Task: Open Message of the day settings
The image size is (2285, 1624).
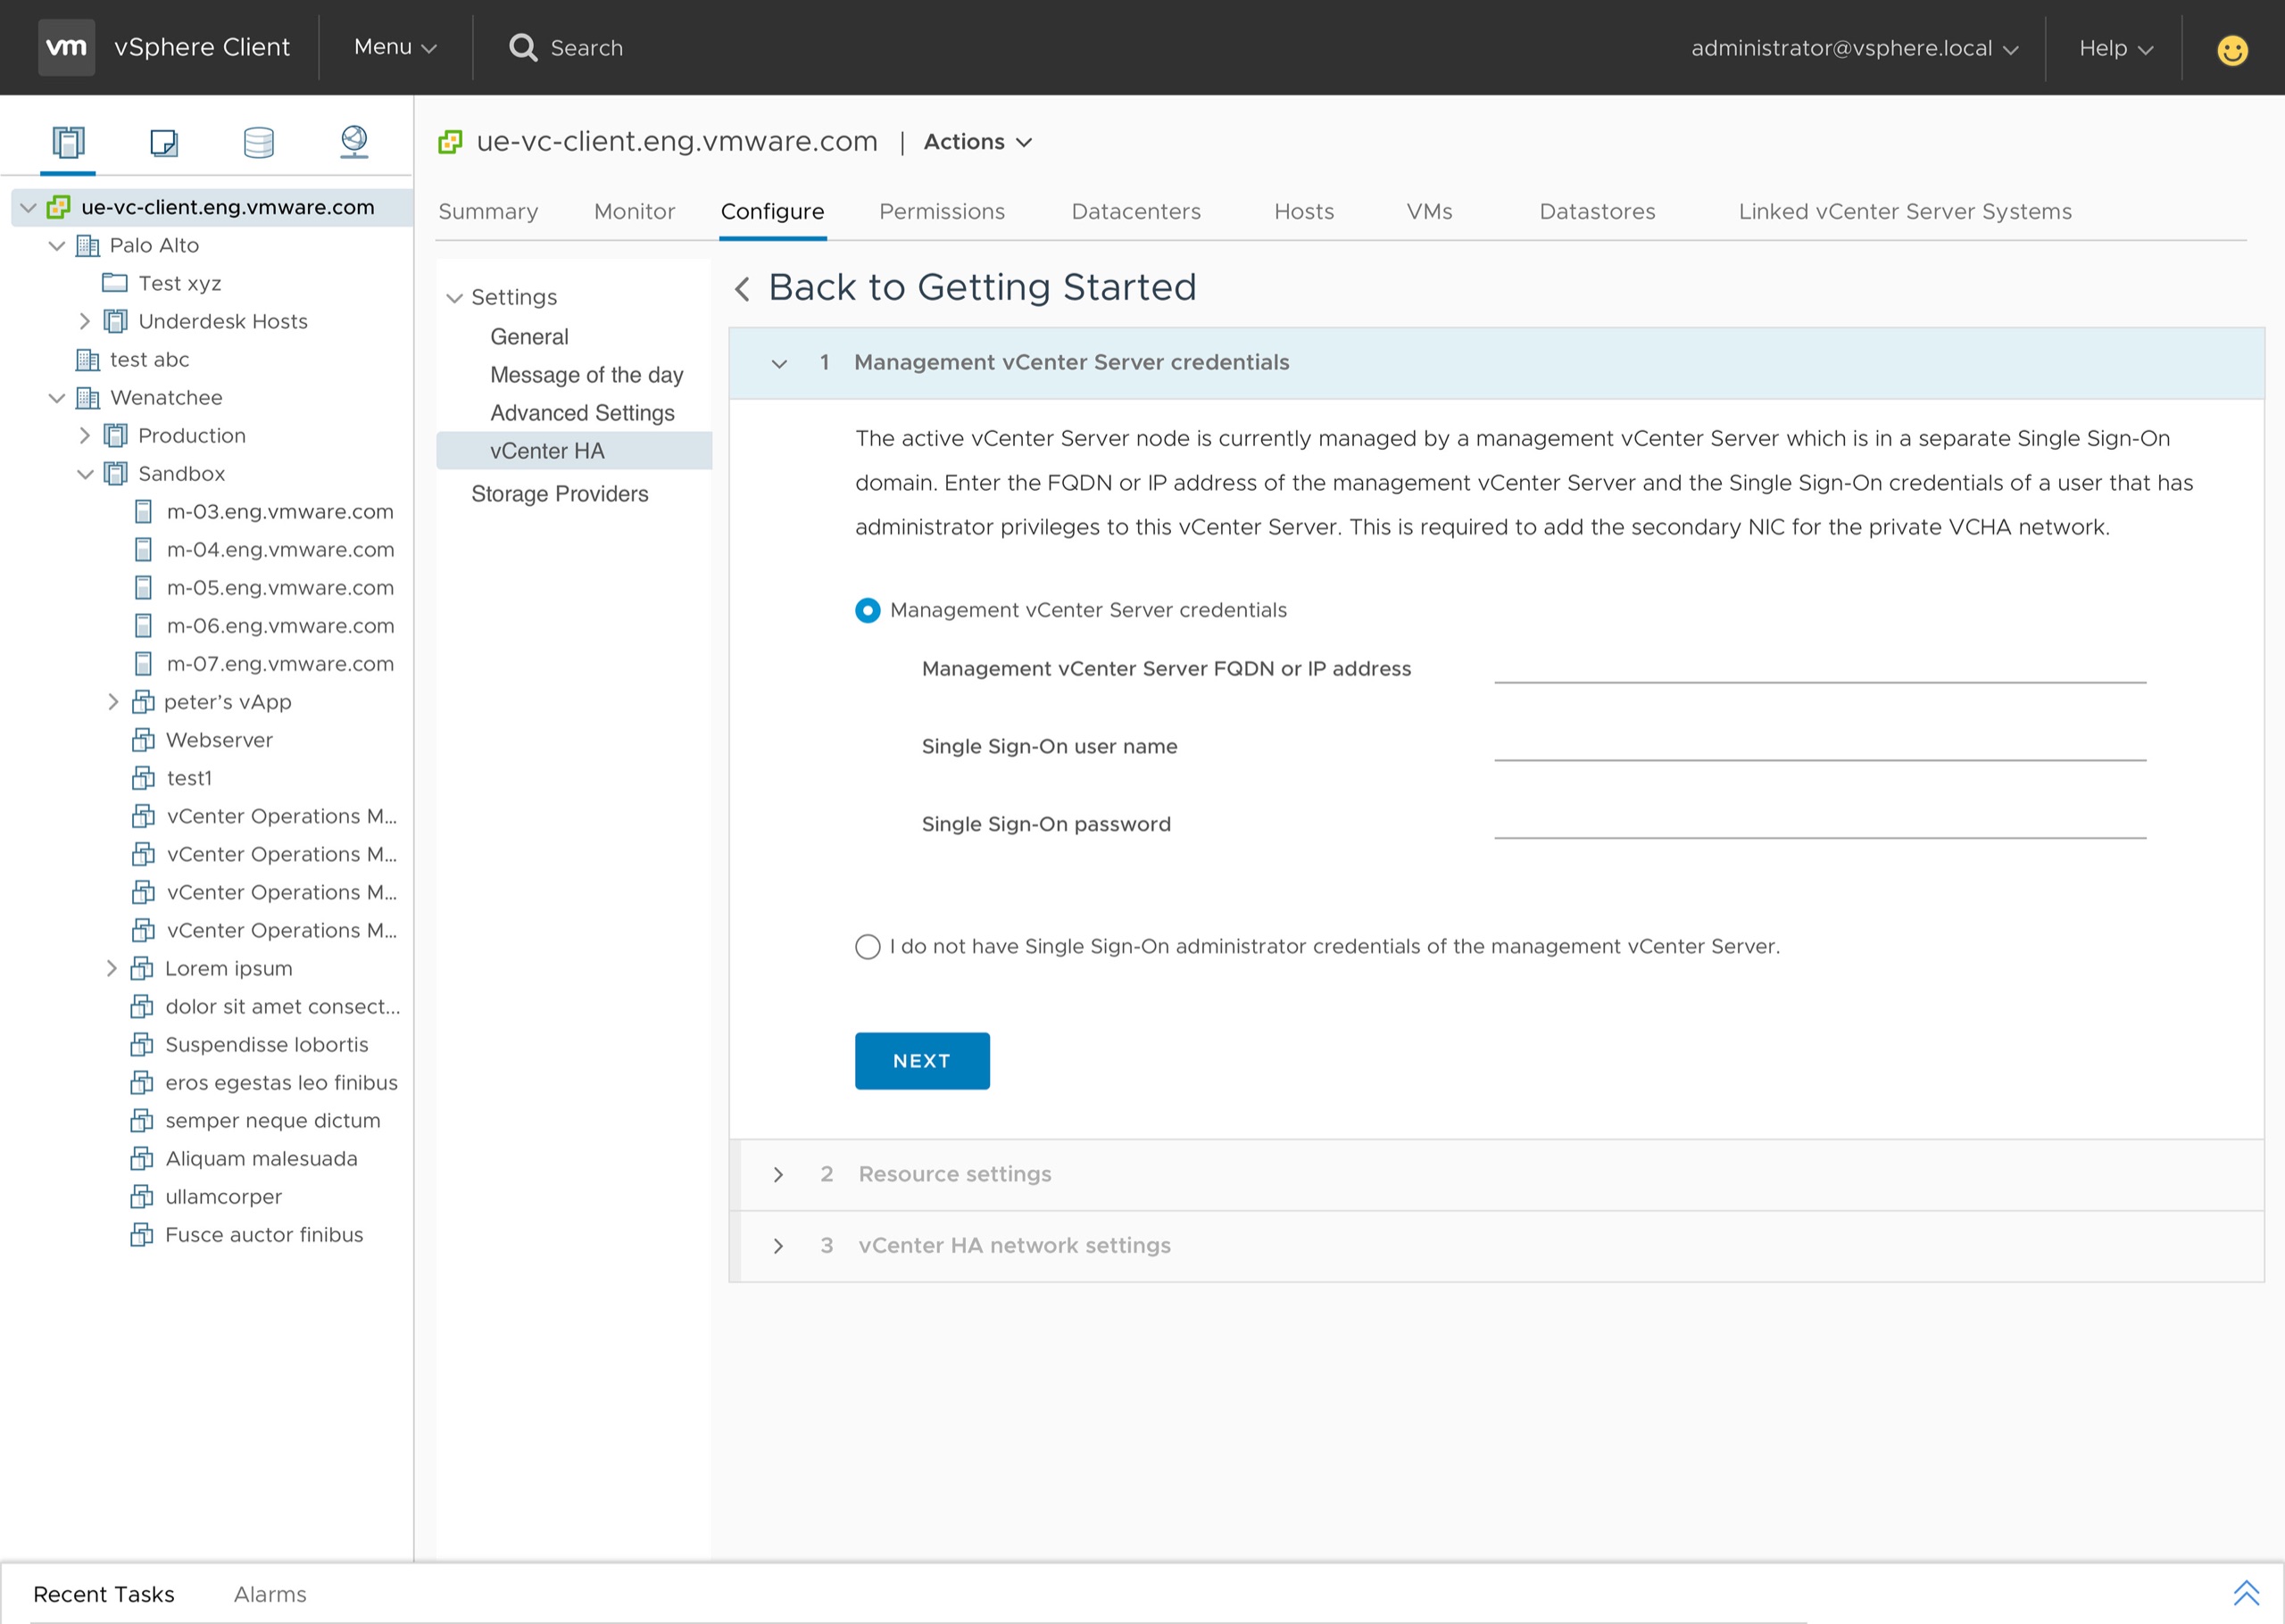Action: tap(587, 375)
